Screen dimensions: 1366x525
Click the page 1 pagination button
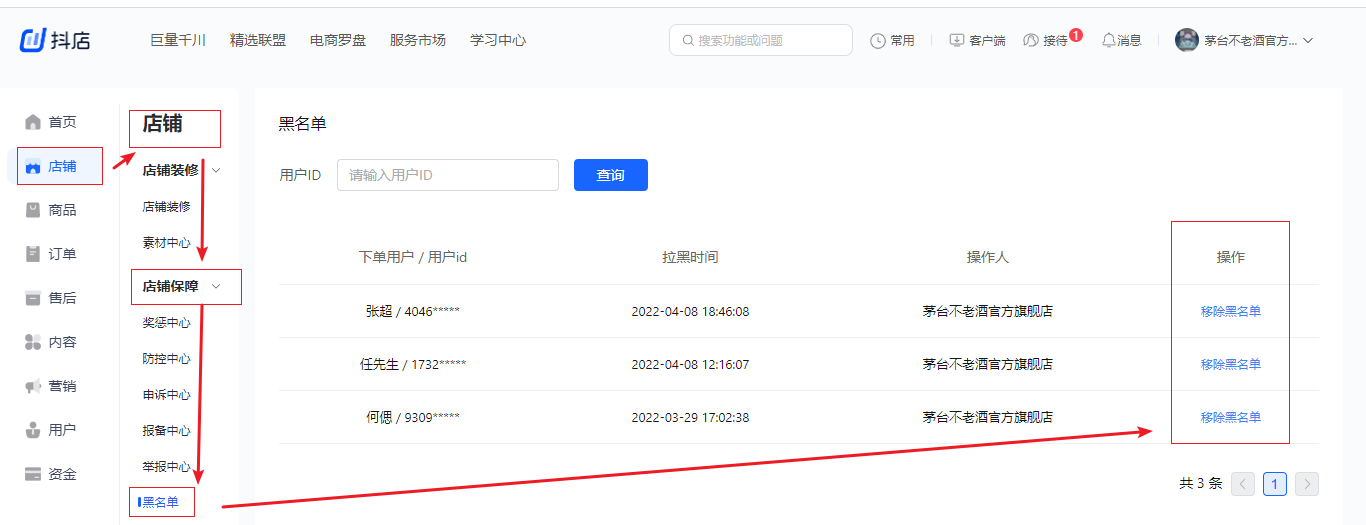[1274, 484]
